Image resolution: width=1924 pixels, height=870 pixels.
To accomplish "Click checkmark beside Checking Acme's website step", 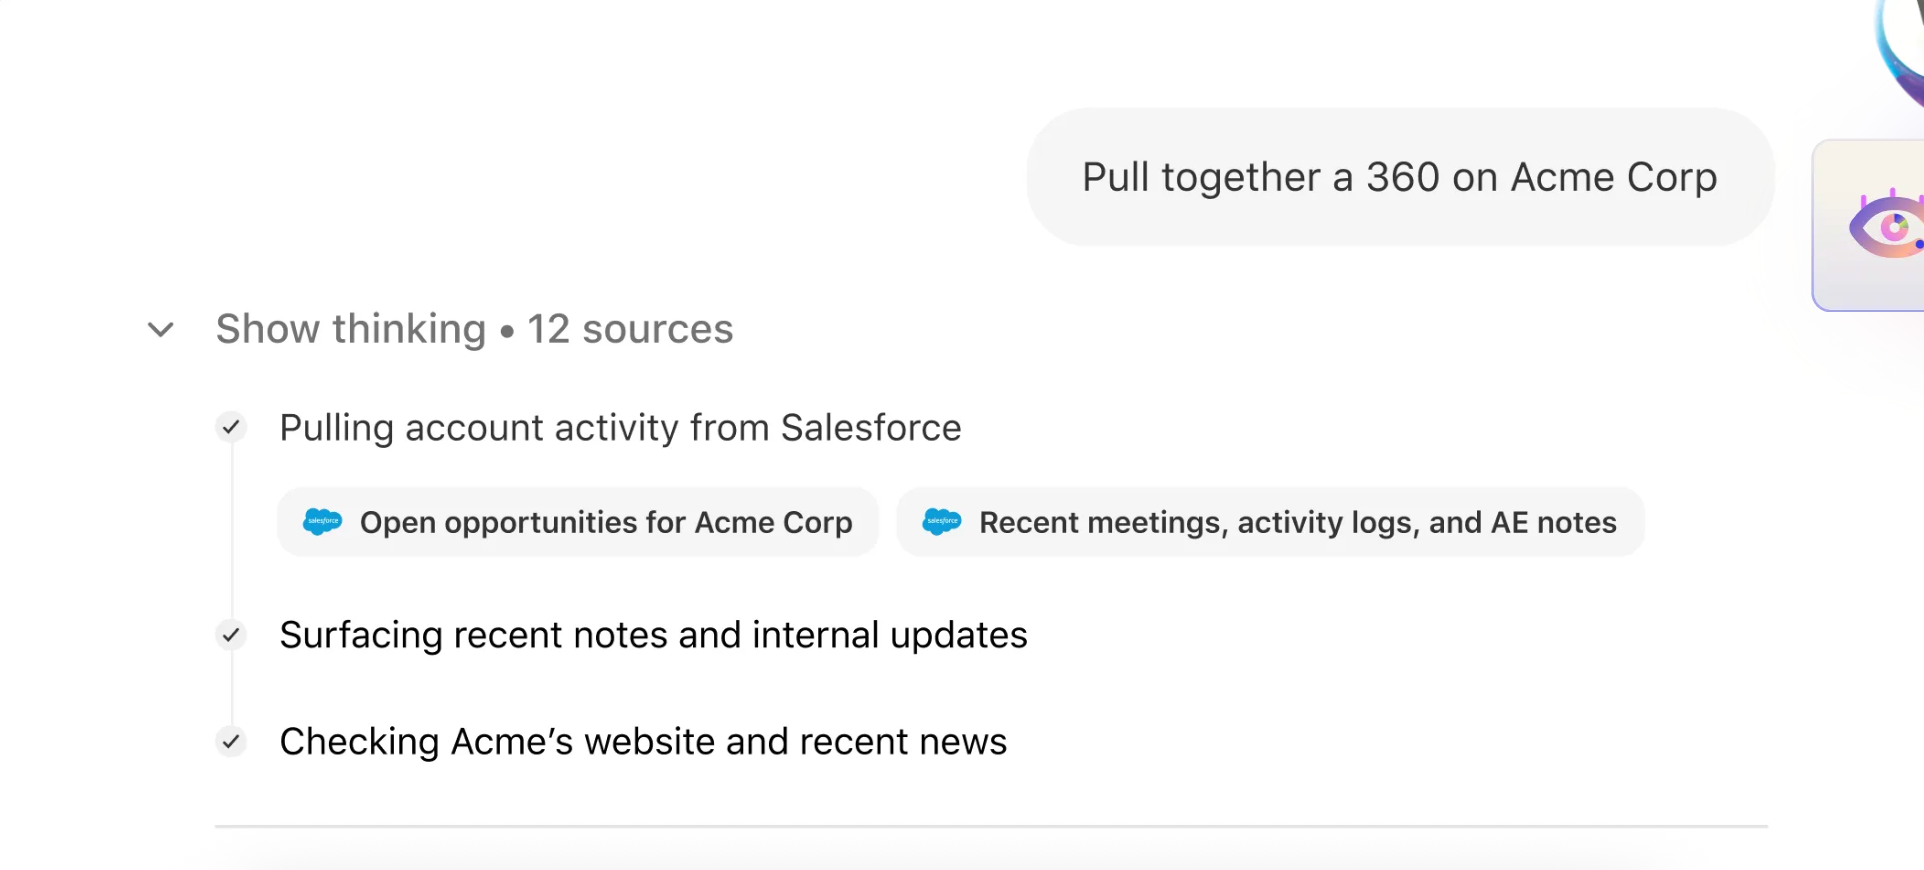I will point(231,742).
